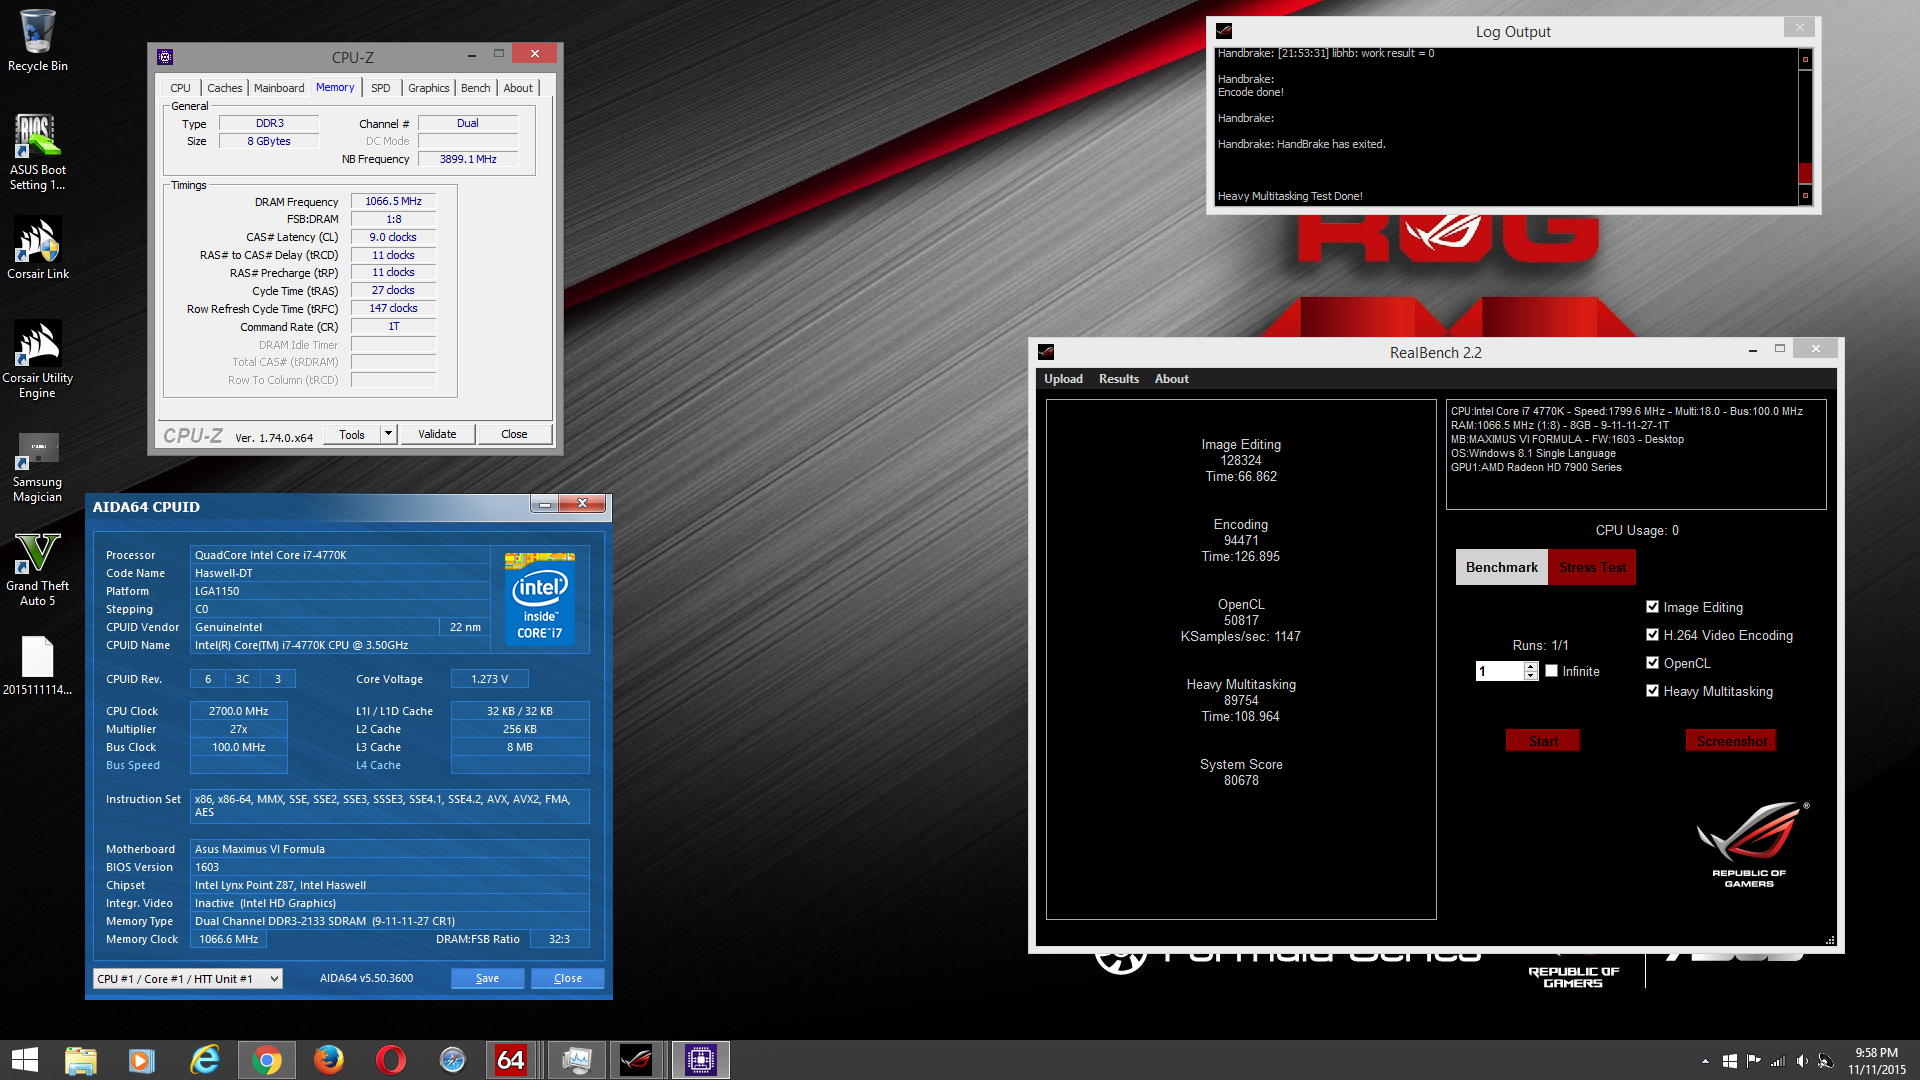This screenshot has width=1920, height=1080.
Task: Click the Windows logo tray icon
Action: (1730, 1061)
